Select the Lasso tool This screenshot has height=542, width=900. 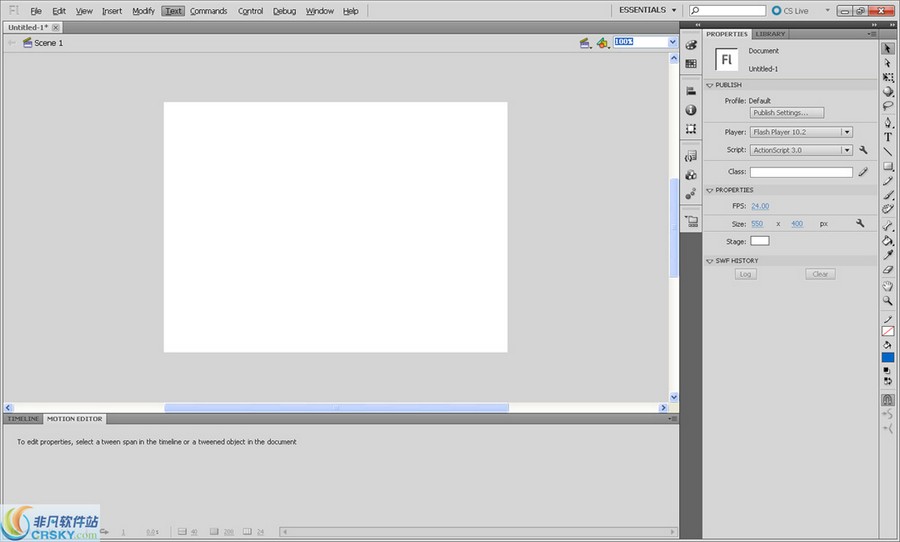coord(887,106)
